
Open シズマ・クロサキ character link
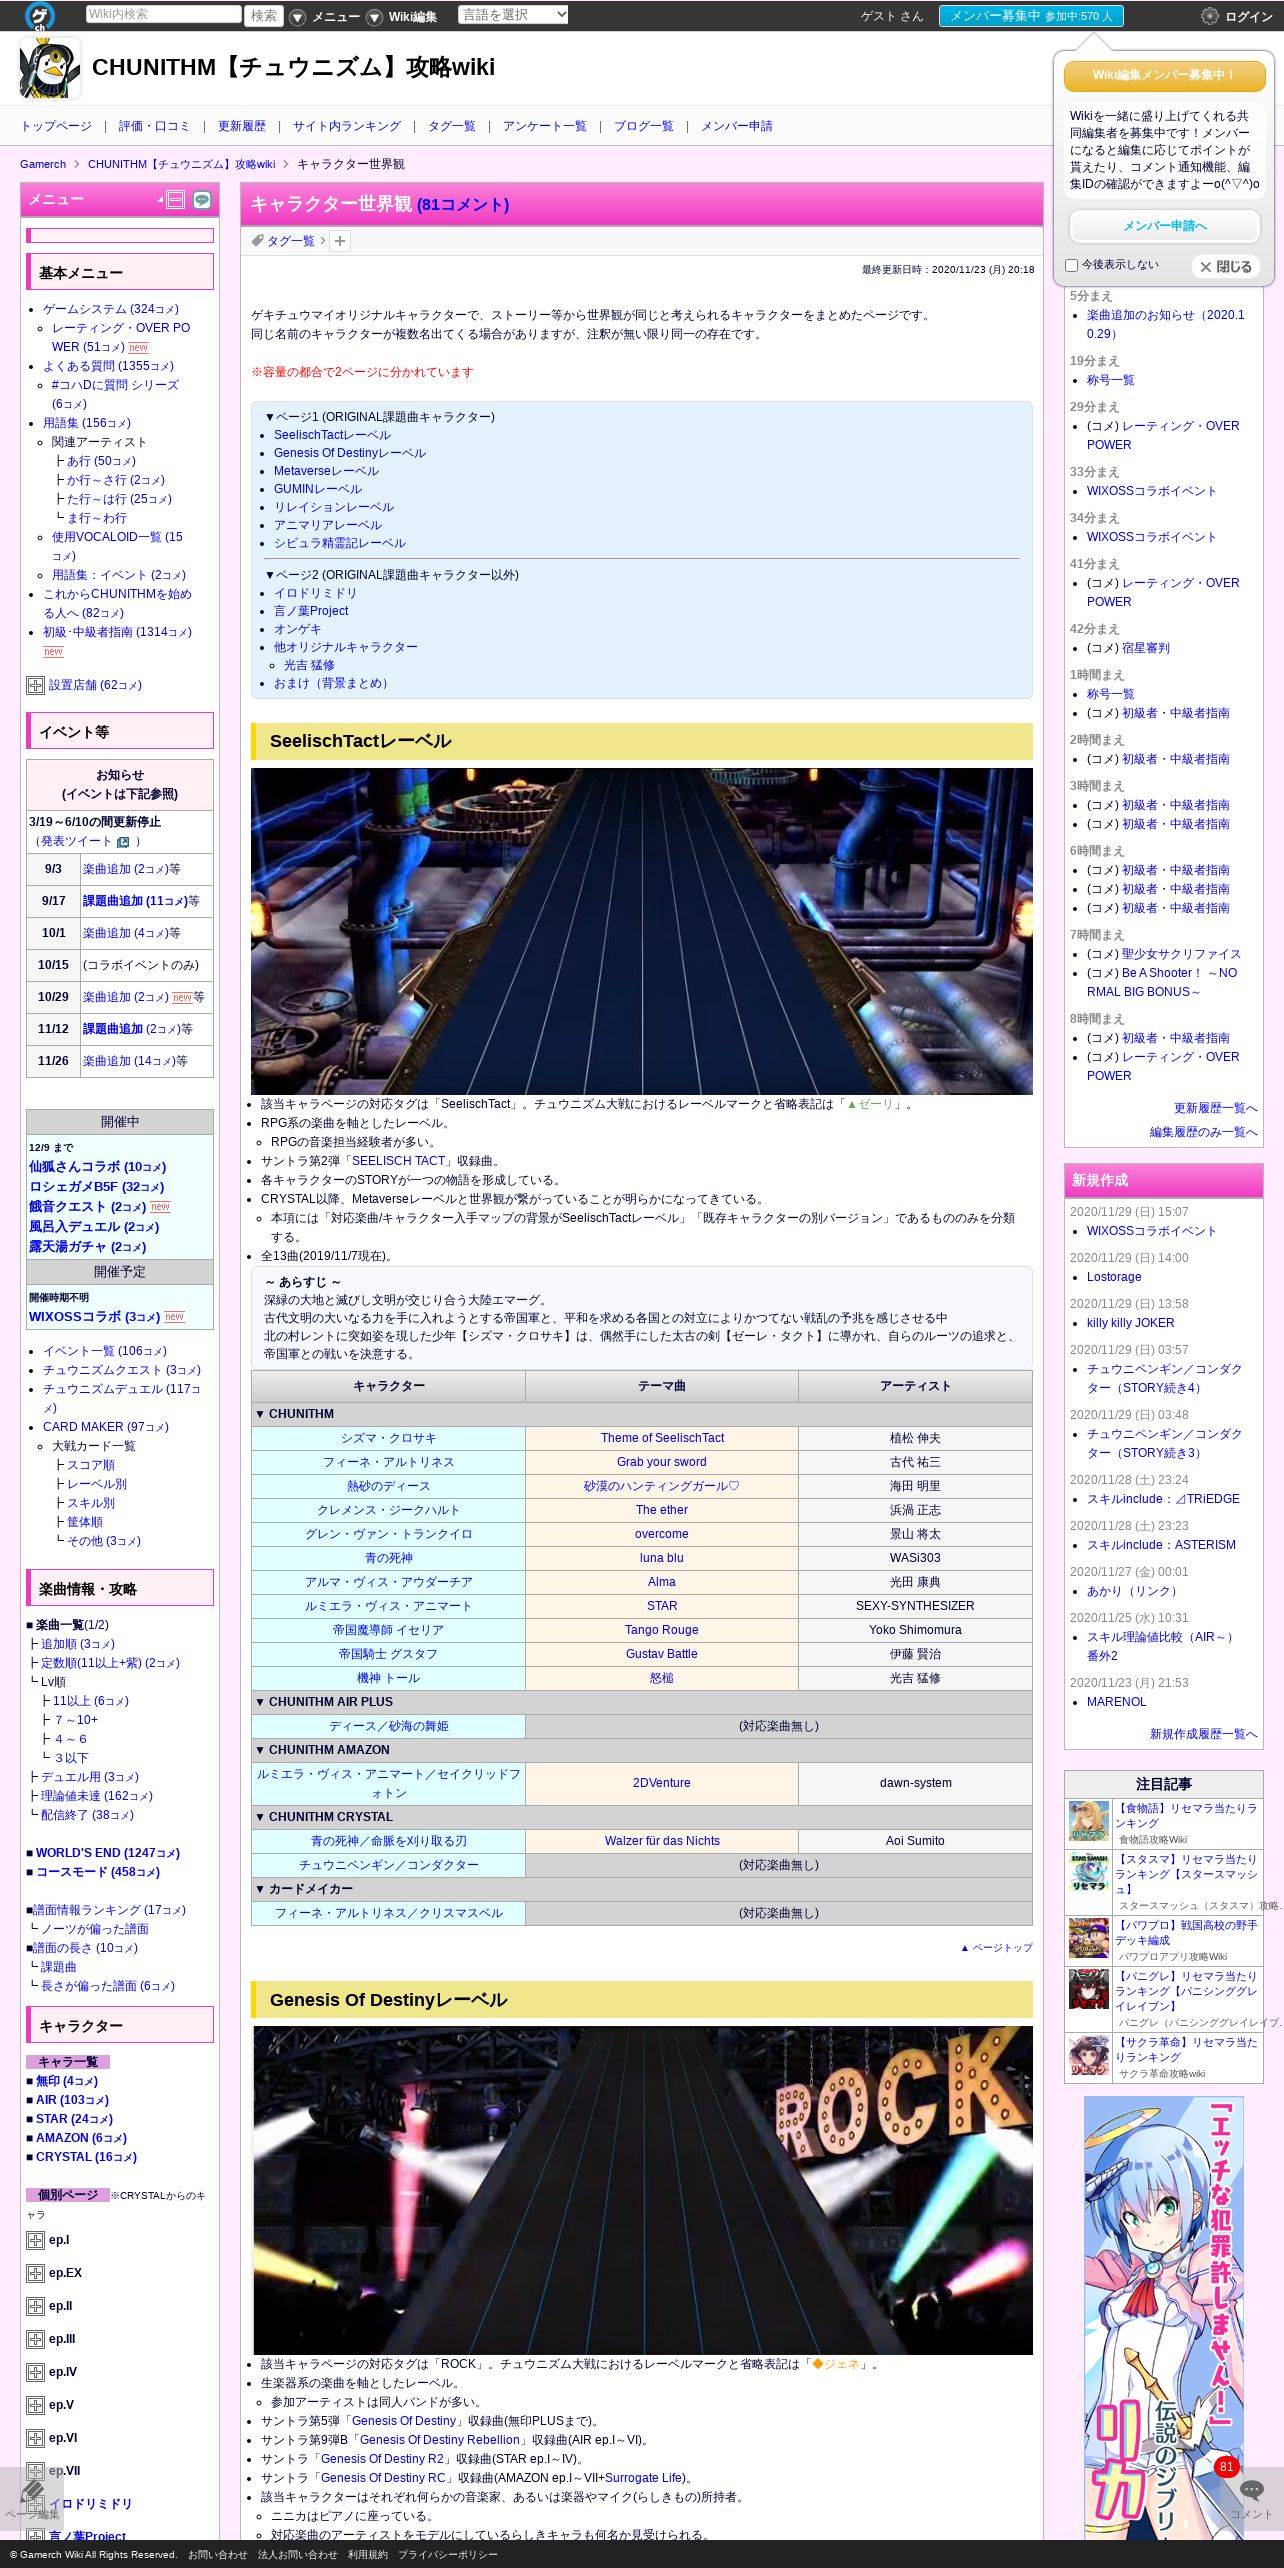coord(389,1438)
